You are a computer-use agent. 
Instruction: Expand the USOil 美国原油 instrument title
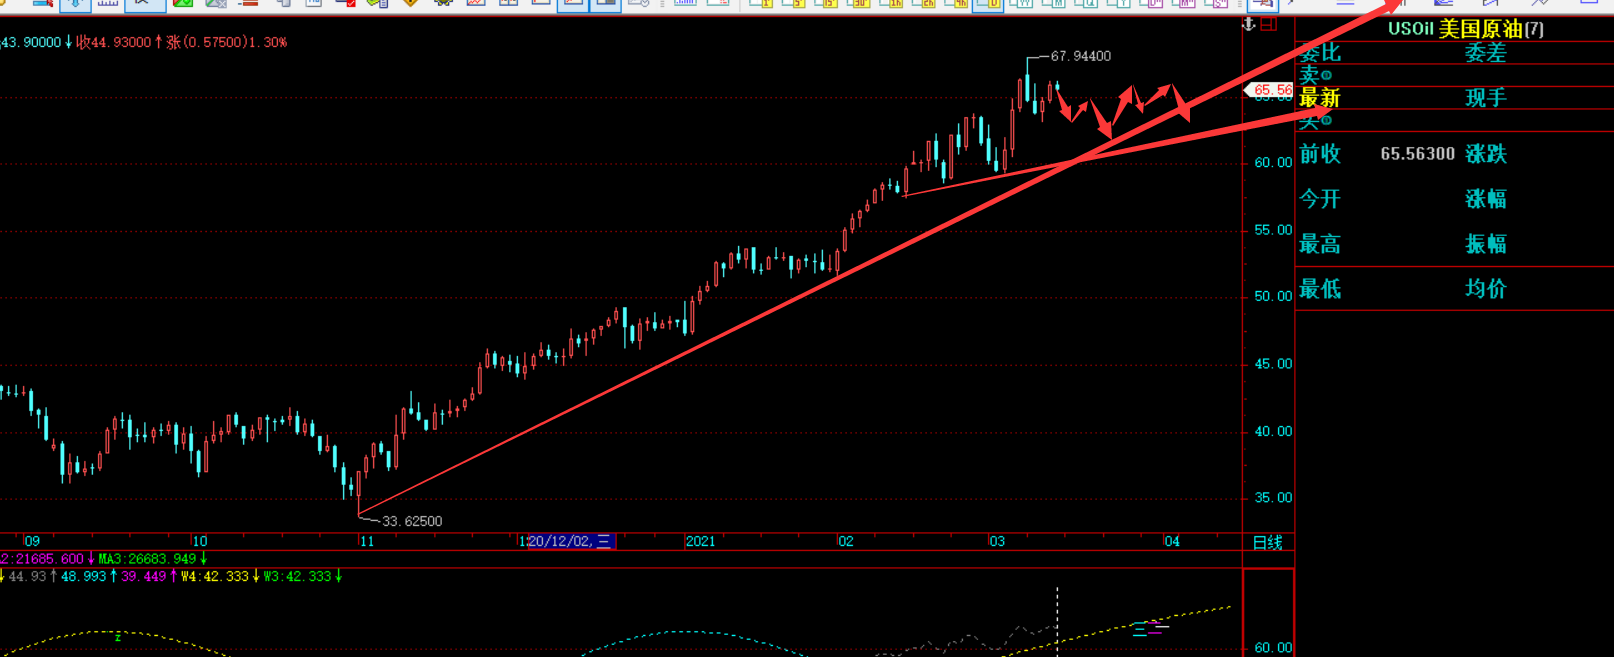[x=1465, y=29]
